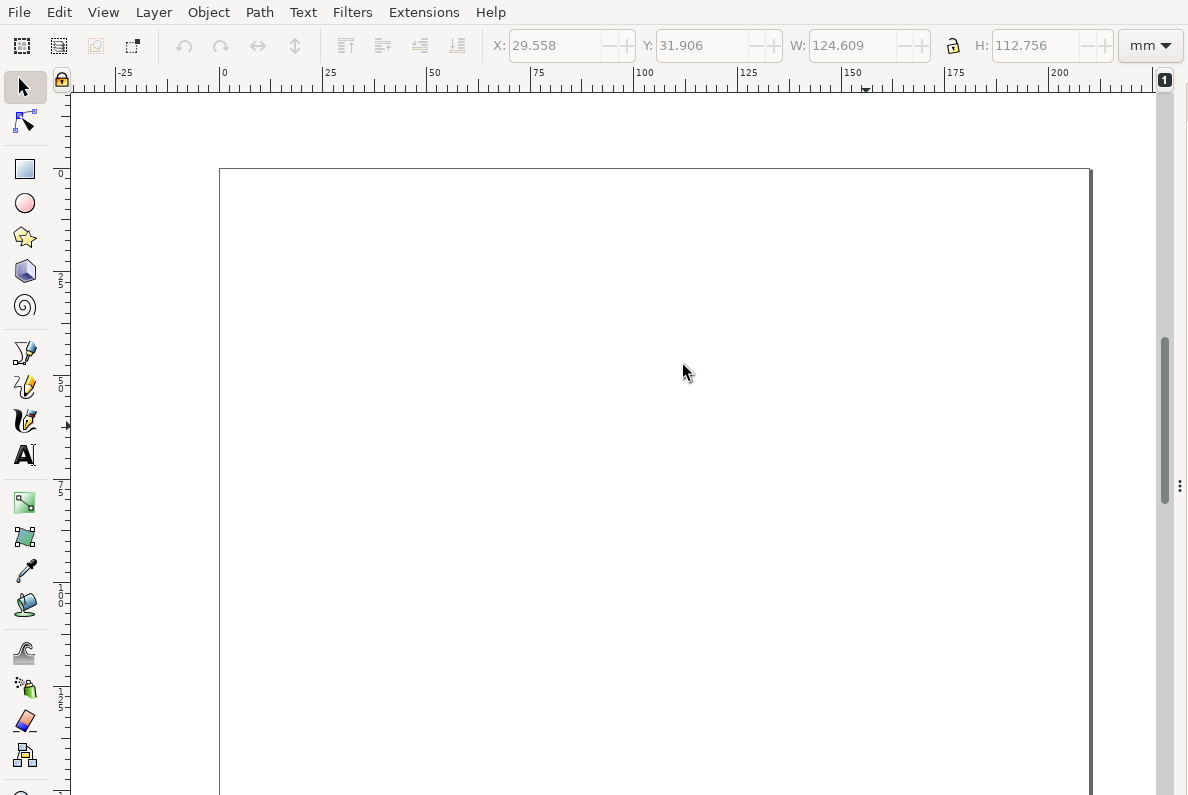
Task: Rotate selection 90° counter-clockwise
Action: tap(183, 45)
